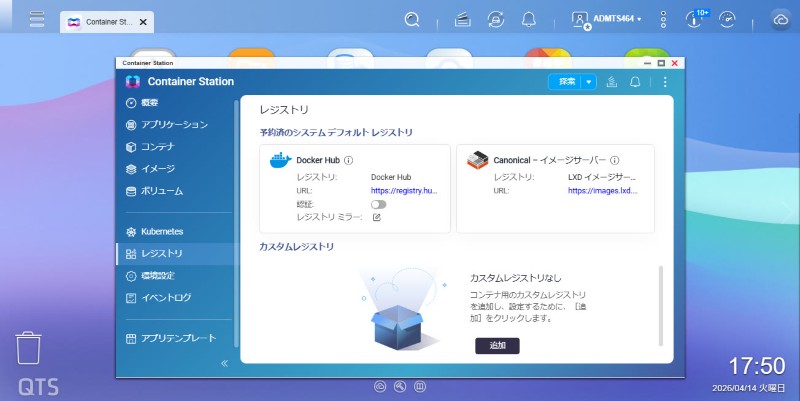800x401 pixels.
Task: Open the Docker Hub registry URL link
Action: click(x=404, y=190)
